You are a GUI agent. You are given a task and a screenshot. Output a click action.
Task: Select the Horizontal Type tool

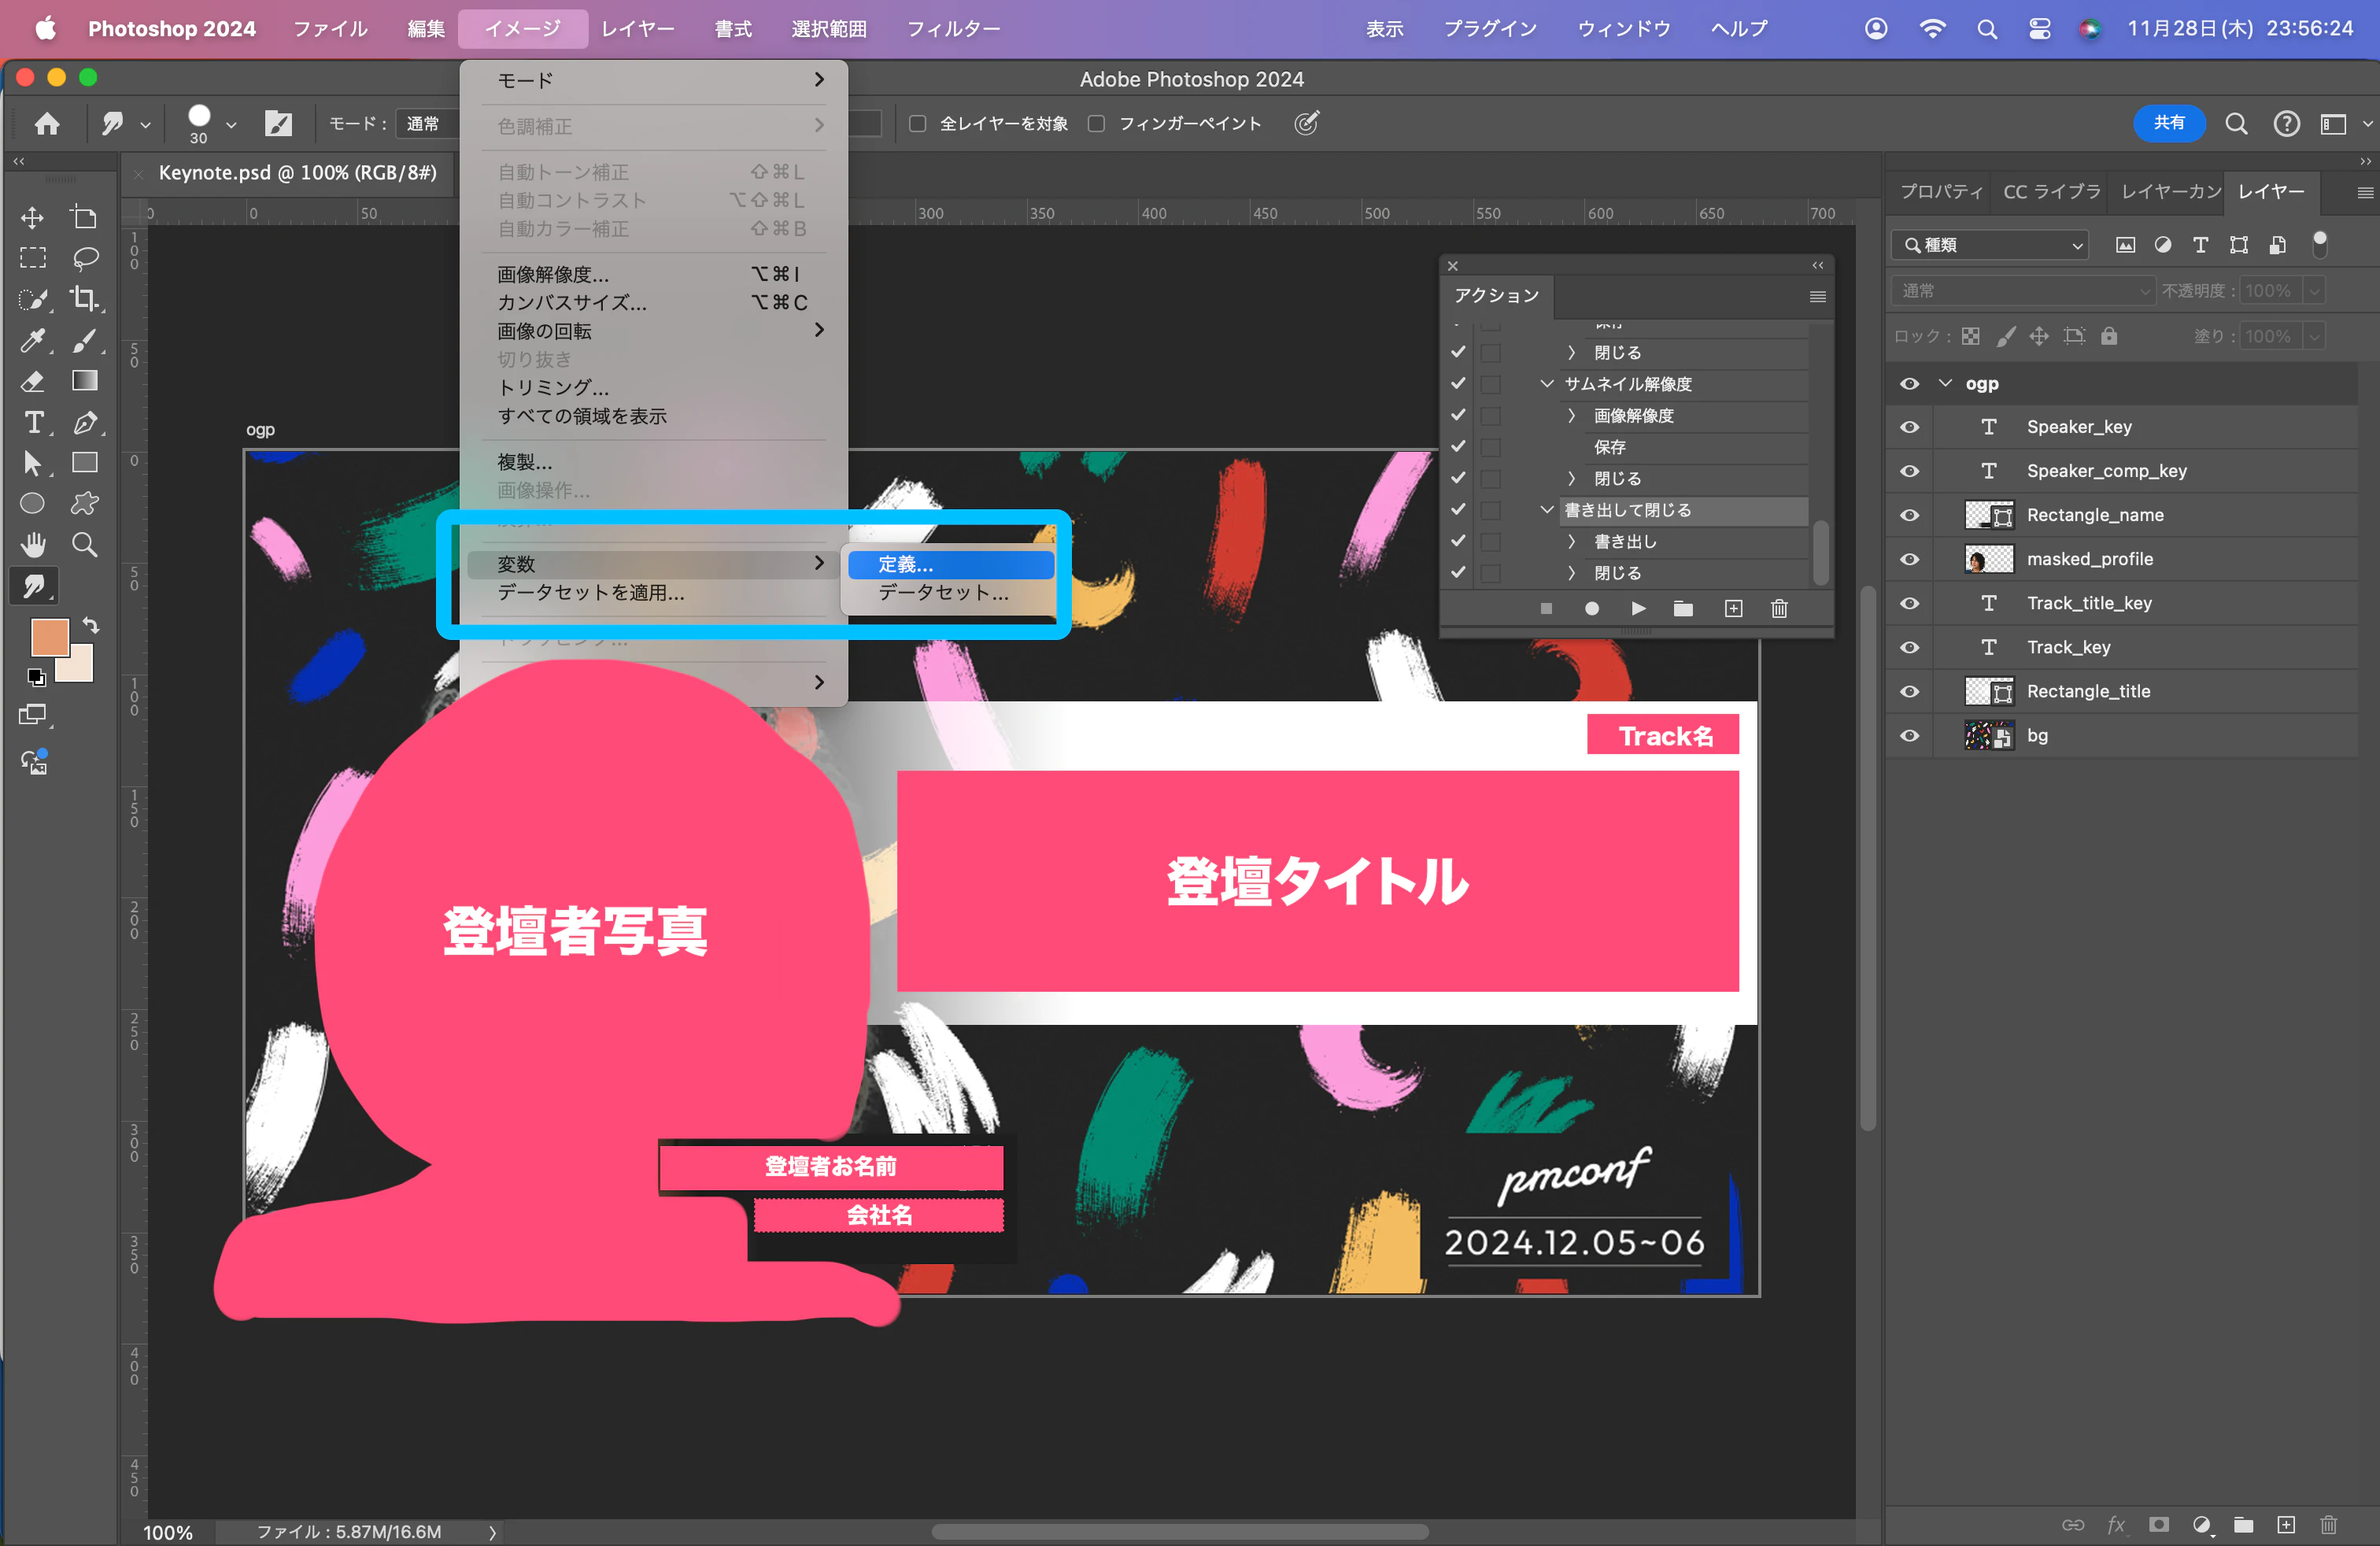[x=32, y=422]
